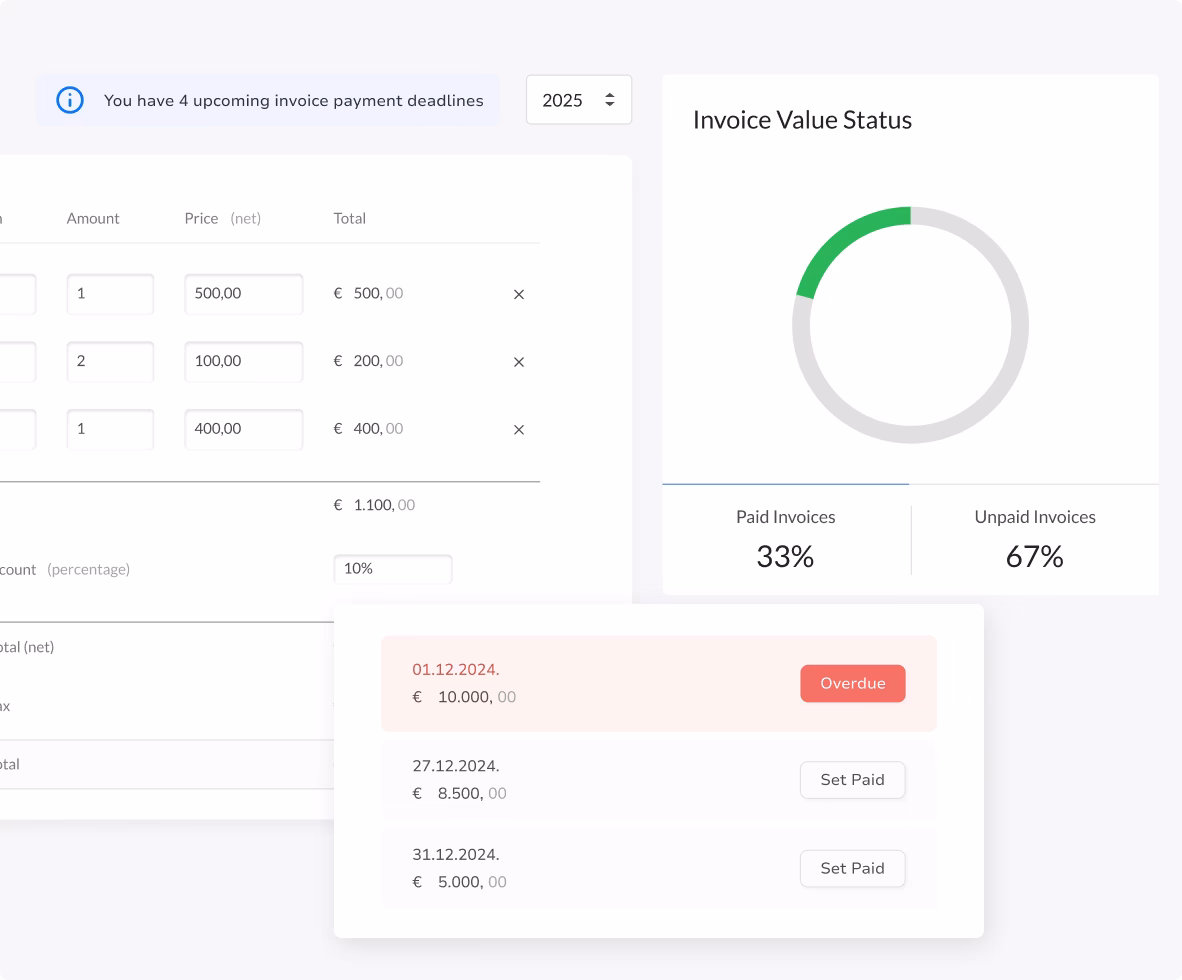Delete the 200,00 line item row
Viewport: 1182px width, 980px height.
(x=518, y=362)
